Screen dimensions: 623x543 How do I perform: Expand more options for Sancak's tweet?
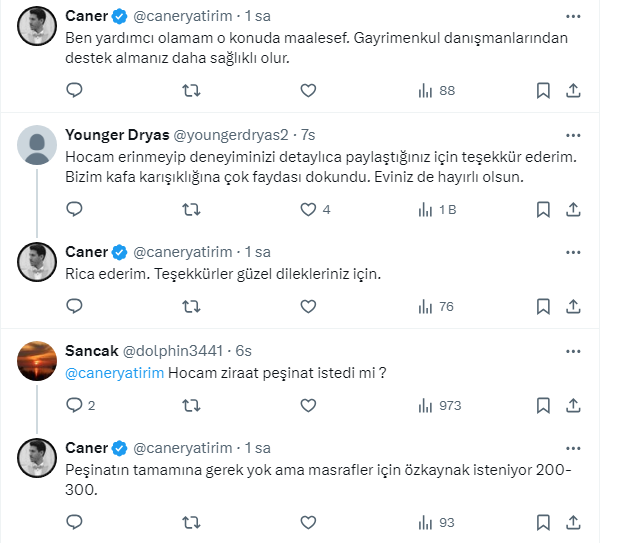tap(573, 350)
